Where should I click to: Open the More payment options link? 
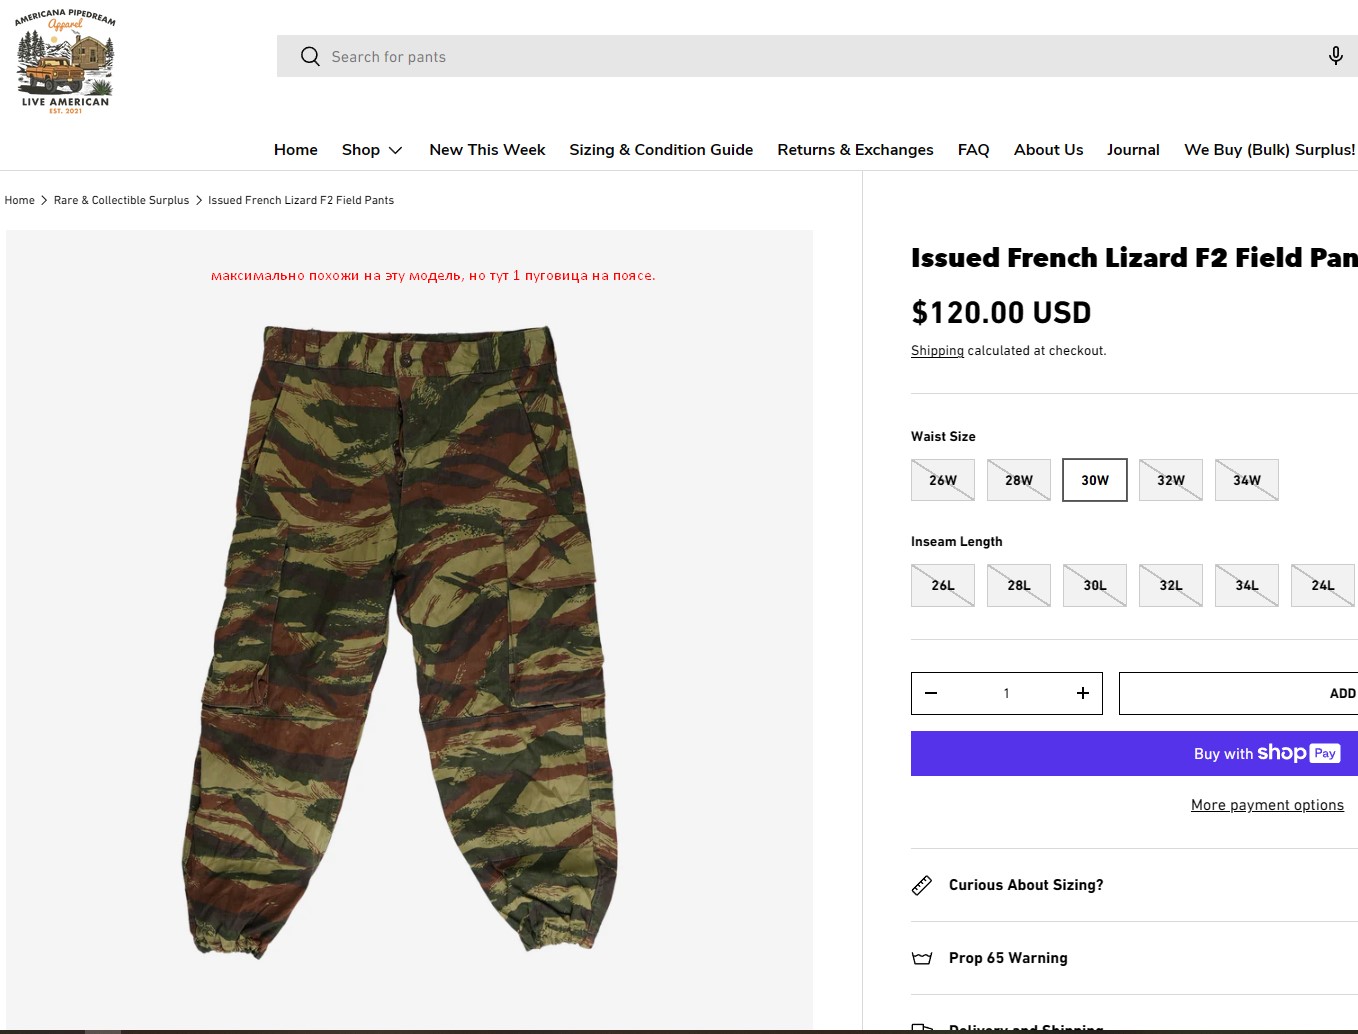pyautogui.click(x=1267, y=805)
